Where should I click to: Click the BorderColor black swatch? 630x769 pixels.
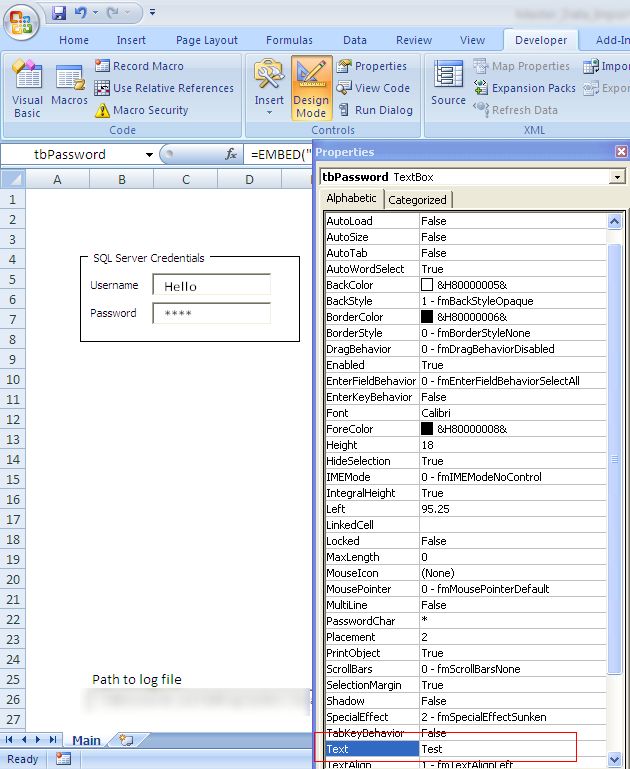tap(427, 317)
